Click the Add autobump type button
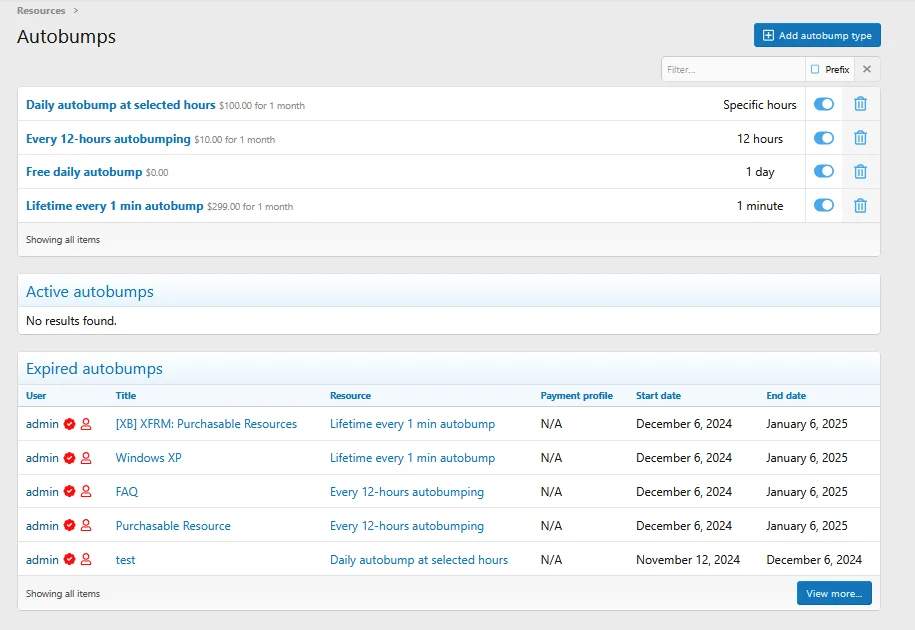 (x=817, y=36)
